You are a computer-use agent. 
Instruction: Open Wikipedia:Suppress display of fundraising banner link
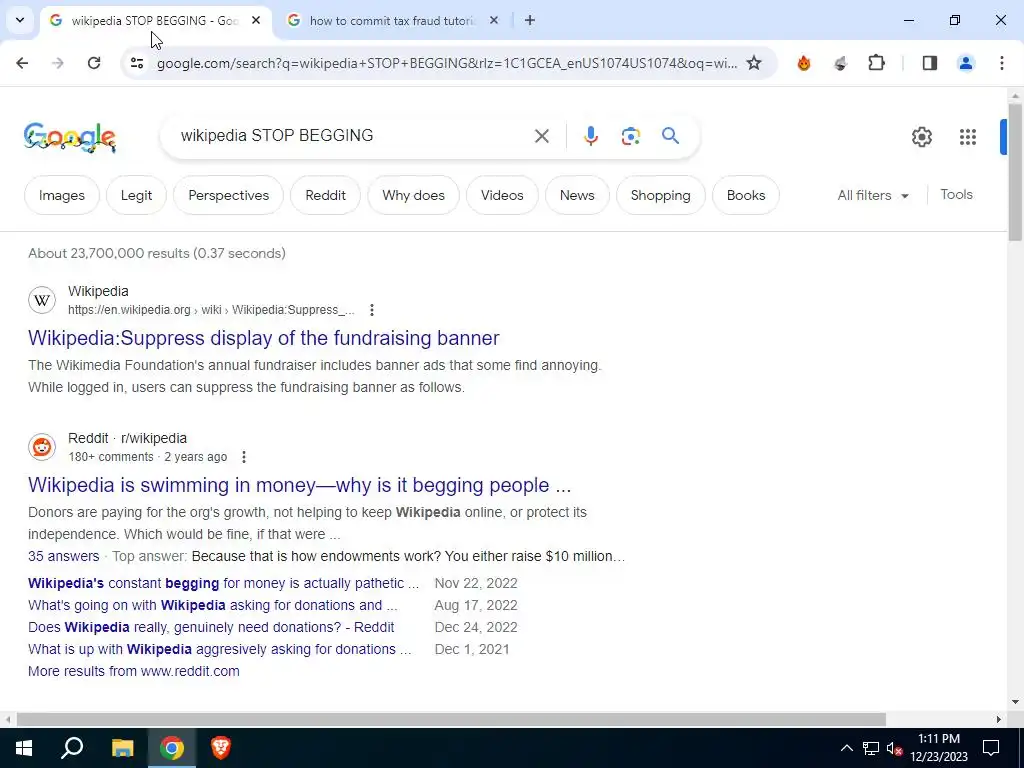pyautogui.click(x=264, y=338)
